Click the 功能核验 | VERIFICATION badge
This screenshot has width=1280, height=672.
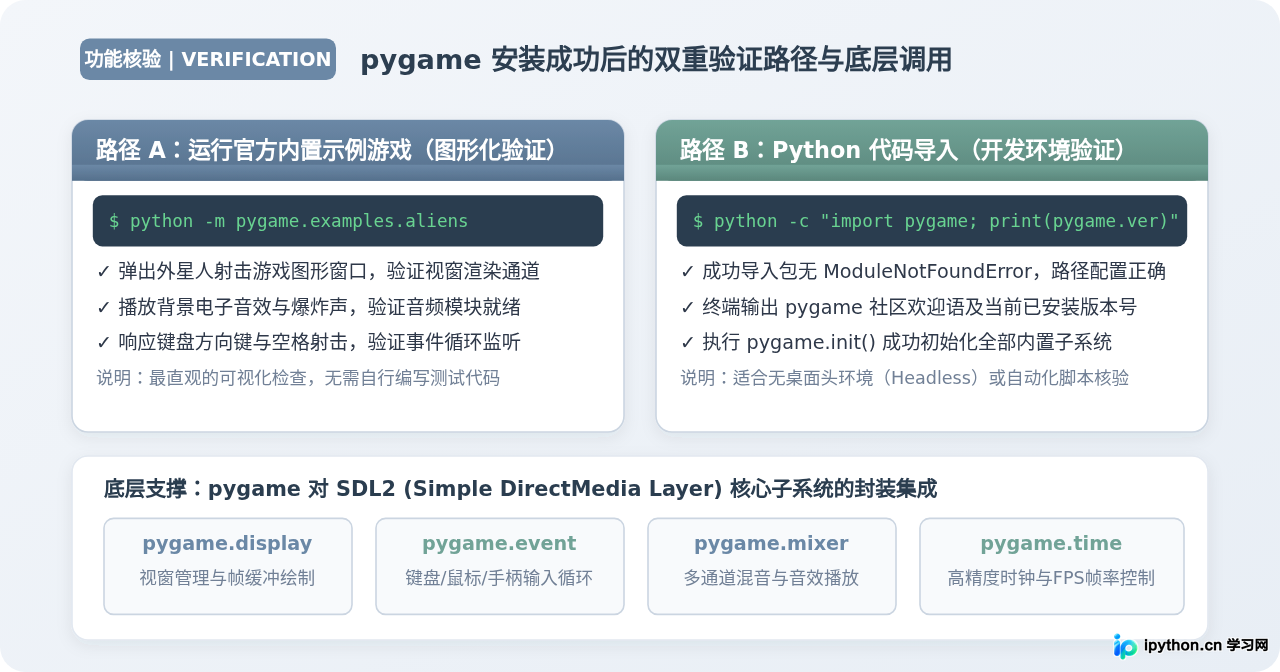point(208,59)
